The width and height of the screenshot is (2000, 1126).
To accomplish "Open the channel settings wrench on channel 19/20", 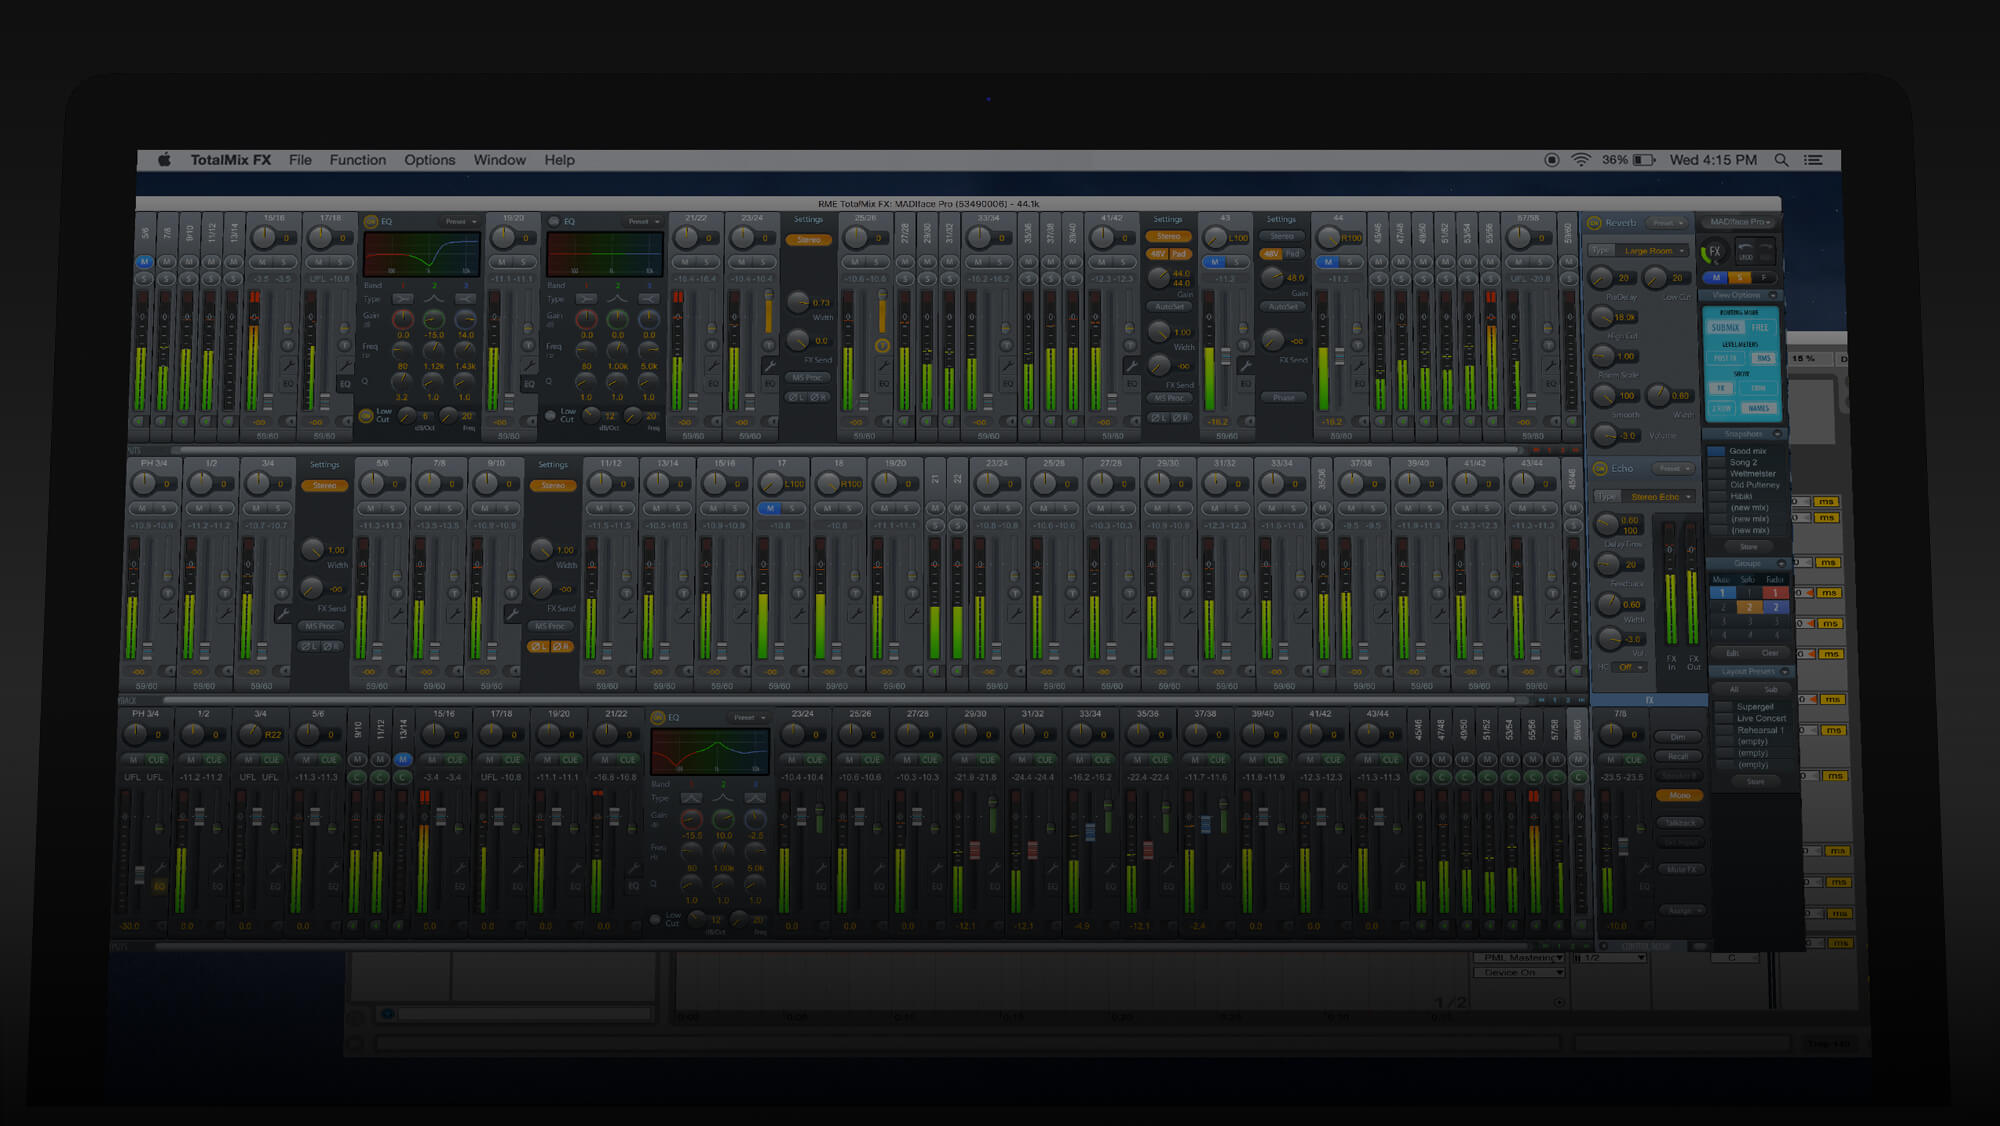I will coord(527,365).
